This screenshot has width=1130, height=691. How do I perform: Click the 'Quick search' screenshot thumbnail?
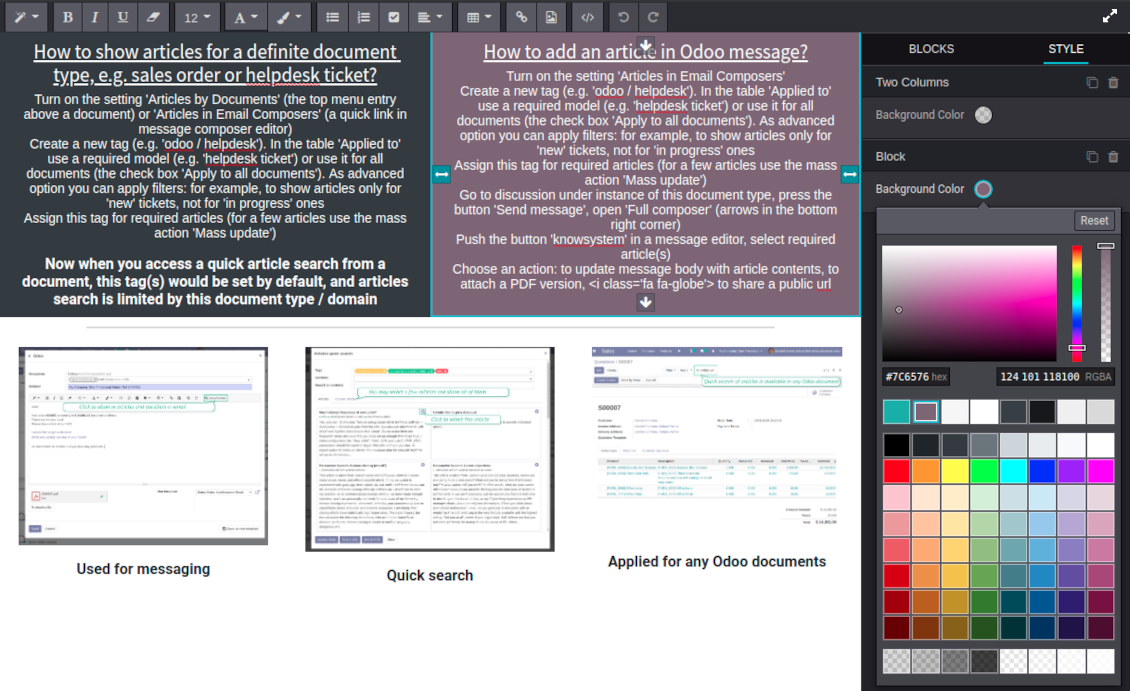(430, 450)
